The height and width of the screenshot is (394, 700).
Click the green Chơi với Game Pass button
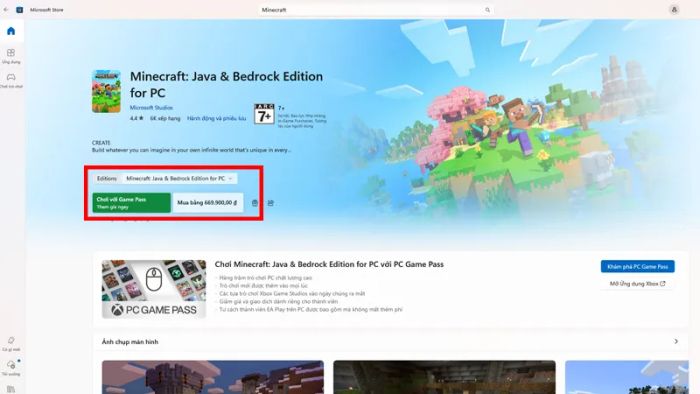131,203
